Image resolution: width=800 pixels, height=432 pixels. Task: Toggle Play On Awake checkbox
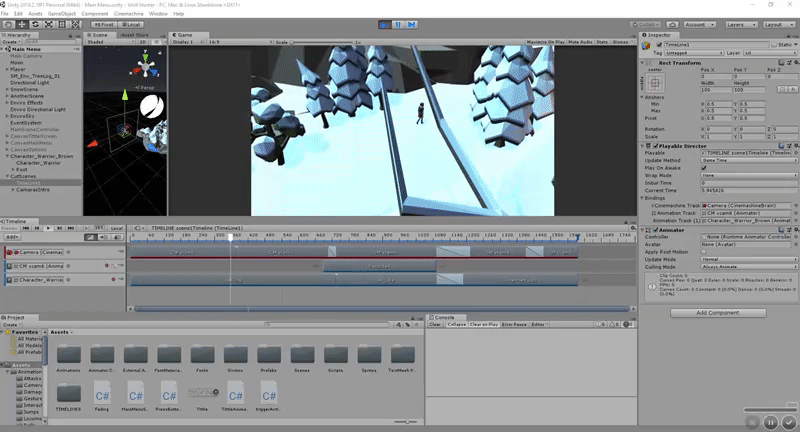coord(704,168)
